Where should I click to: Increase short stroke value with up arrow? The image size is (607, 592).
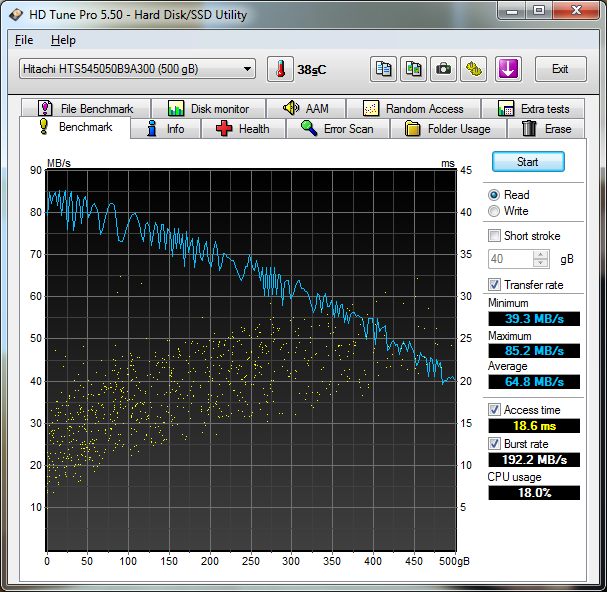[541, 254]
